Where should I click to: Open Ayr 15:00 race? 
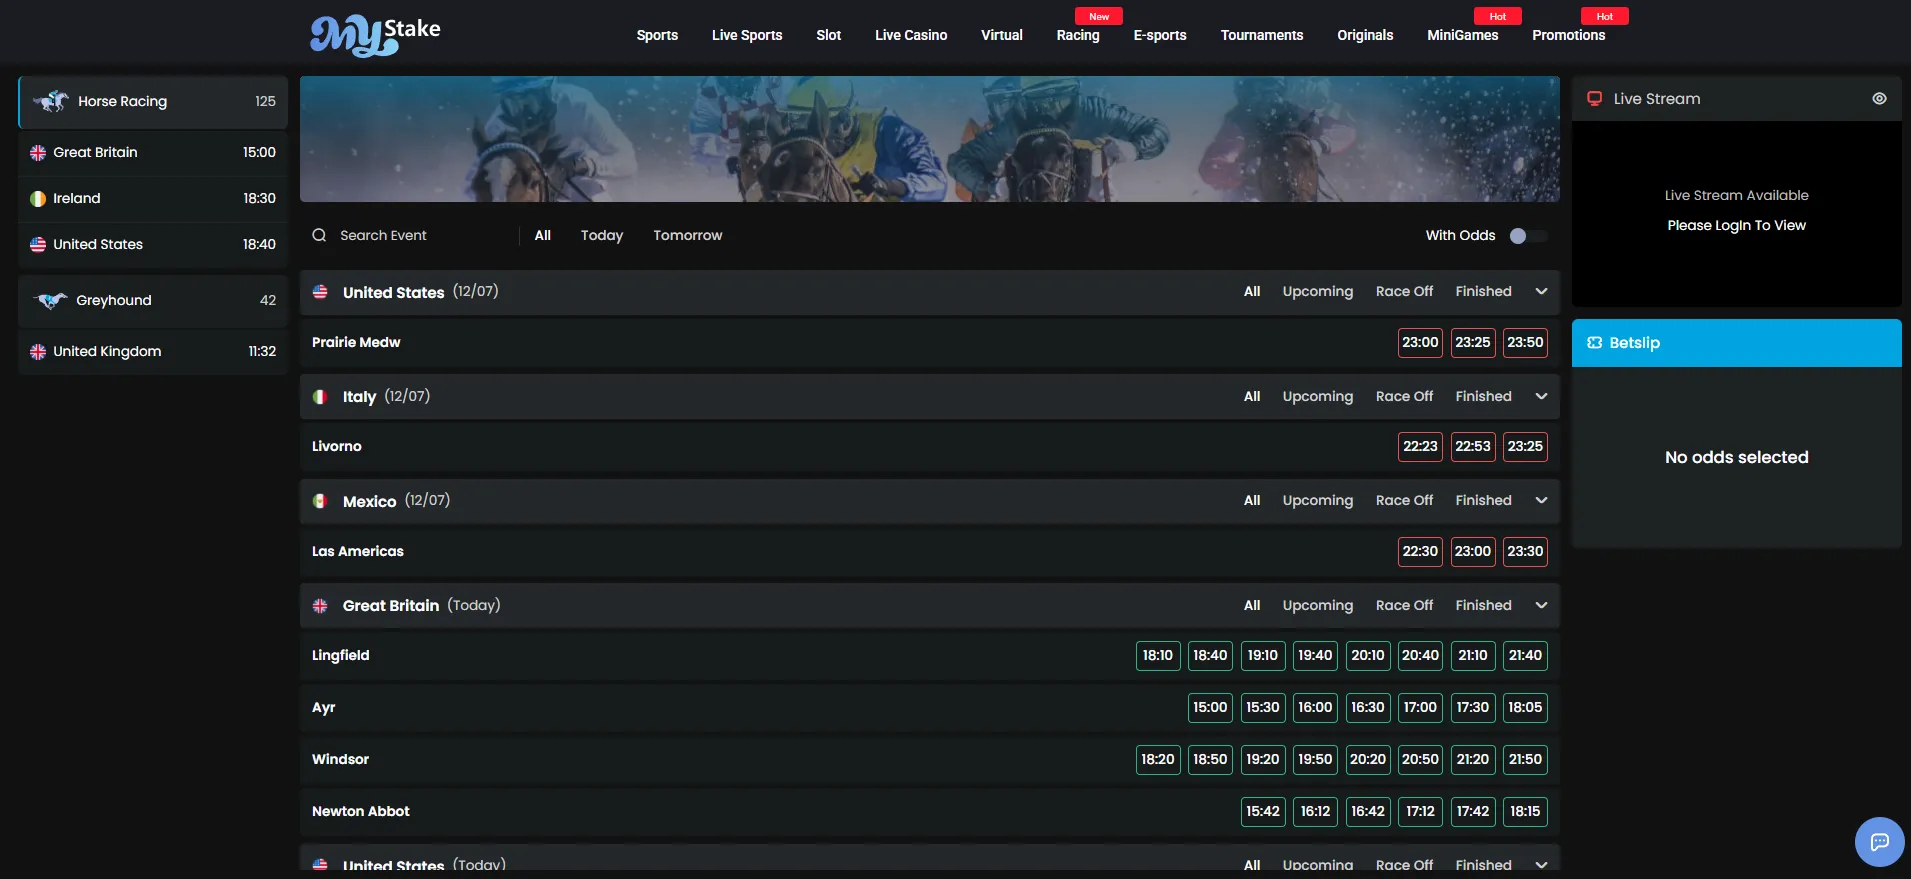point(1210,708)
